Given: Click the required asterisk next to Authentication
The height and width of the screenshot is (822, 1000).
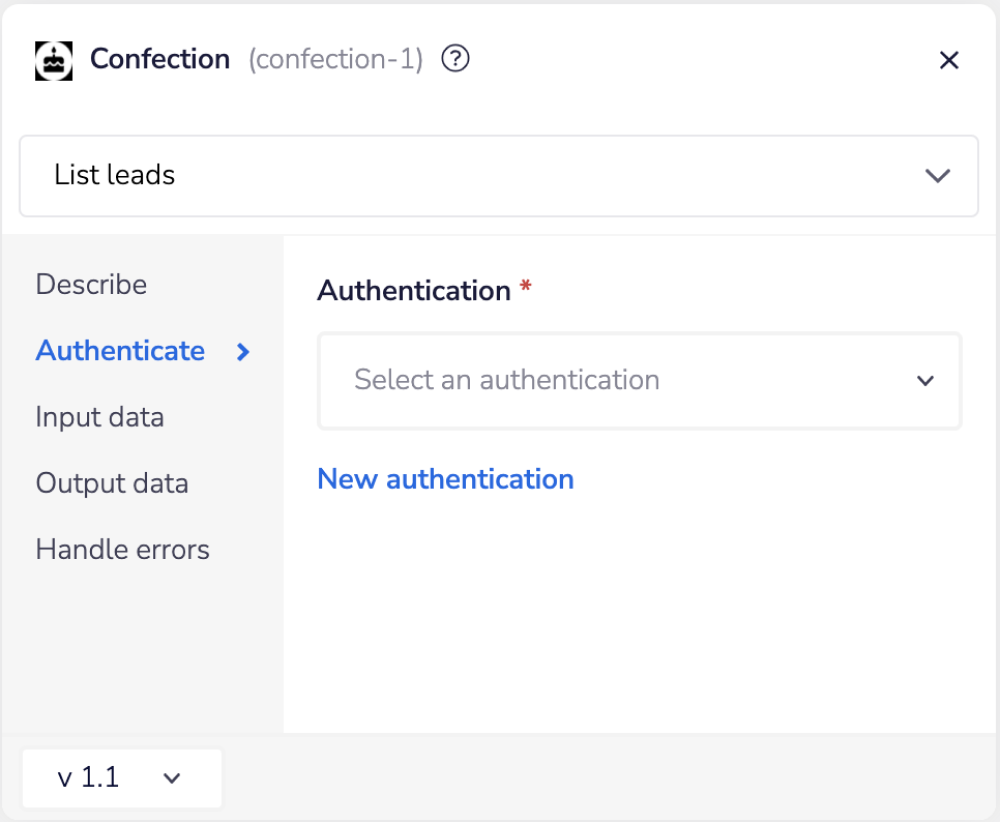Looking at the screenshot, I should [525, 285].
